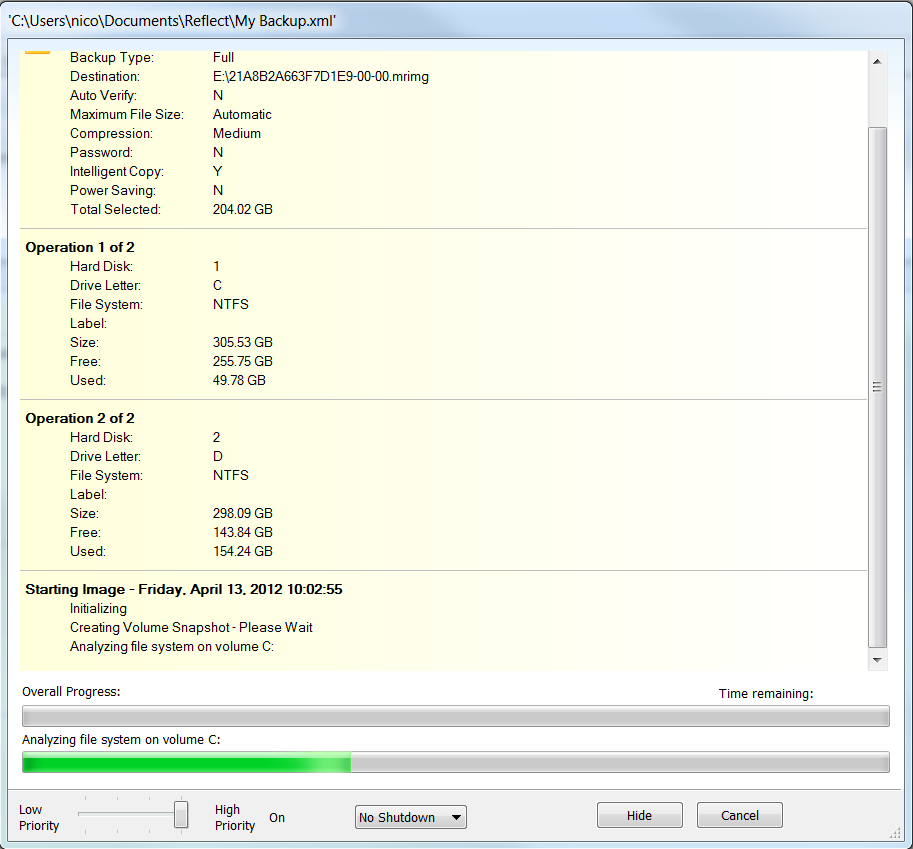Cancel the running backup
Image resolution: width=913 pixels, height=849 pixels.
[739, 816]
